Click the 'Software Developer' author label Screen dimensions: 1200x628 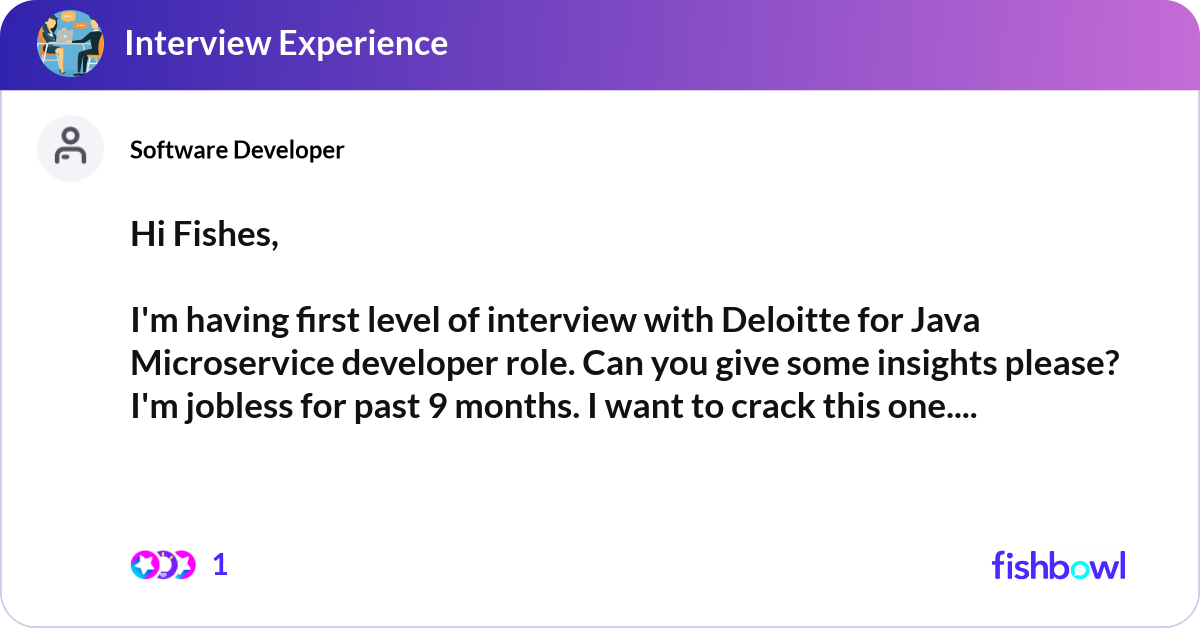pyautogui.click(x=237, y=150)
